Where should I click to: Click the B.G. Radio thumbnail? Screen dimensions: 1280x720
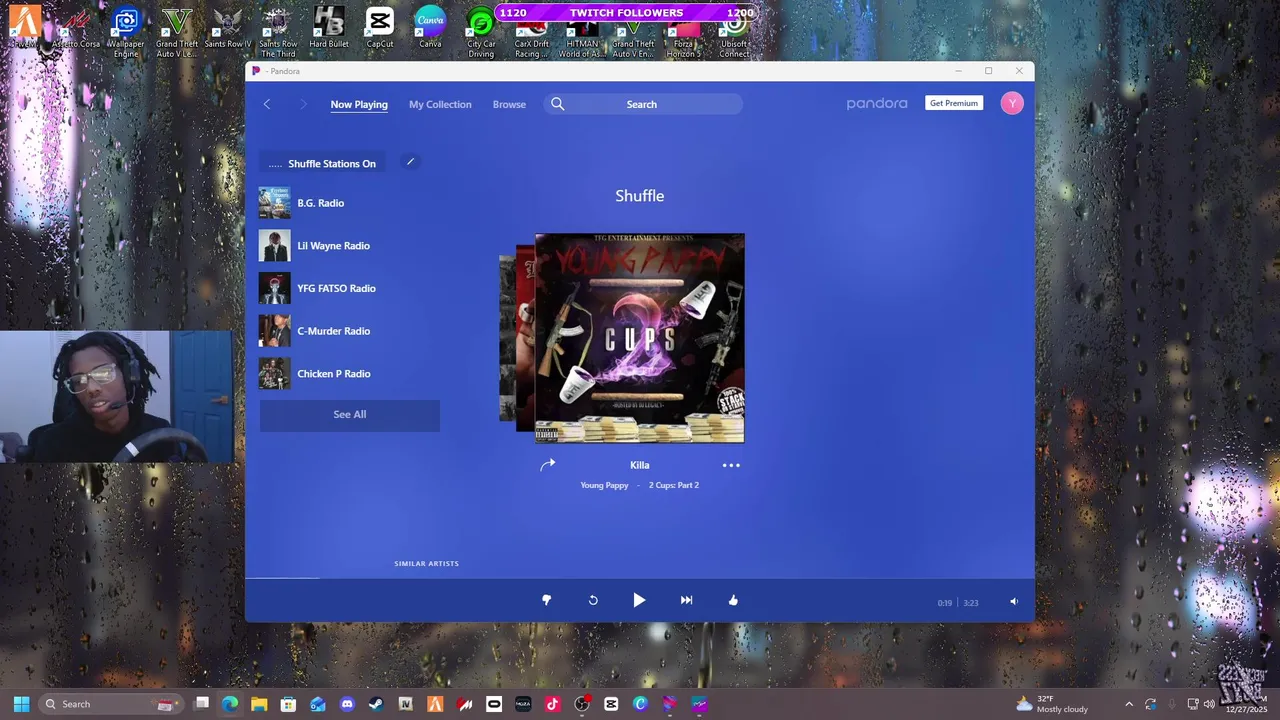coord(275,203)
